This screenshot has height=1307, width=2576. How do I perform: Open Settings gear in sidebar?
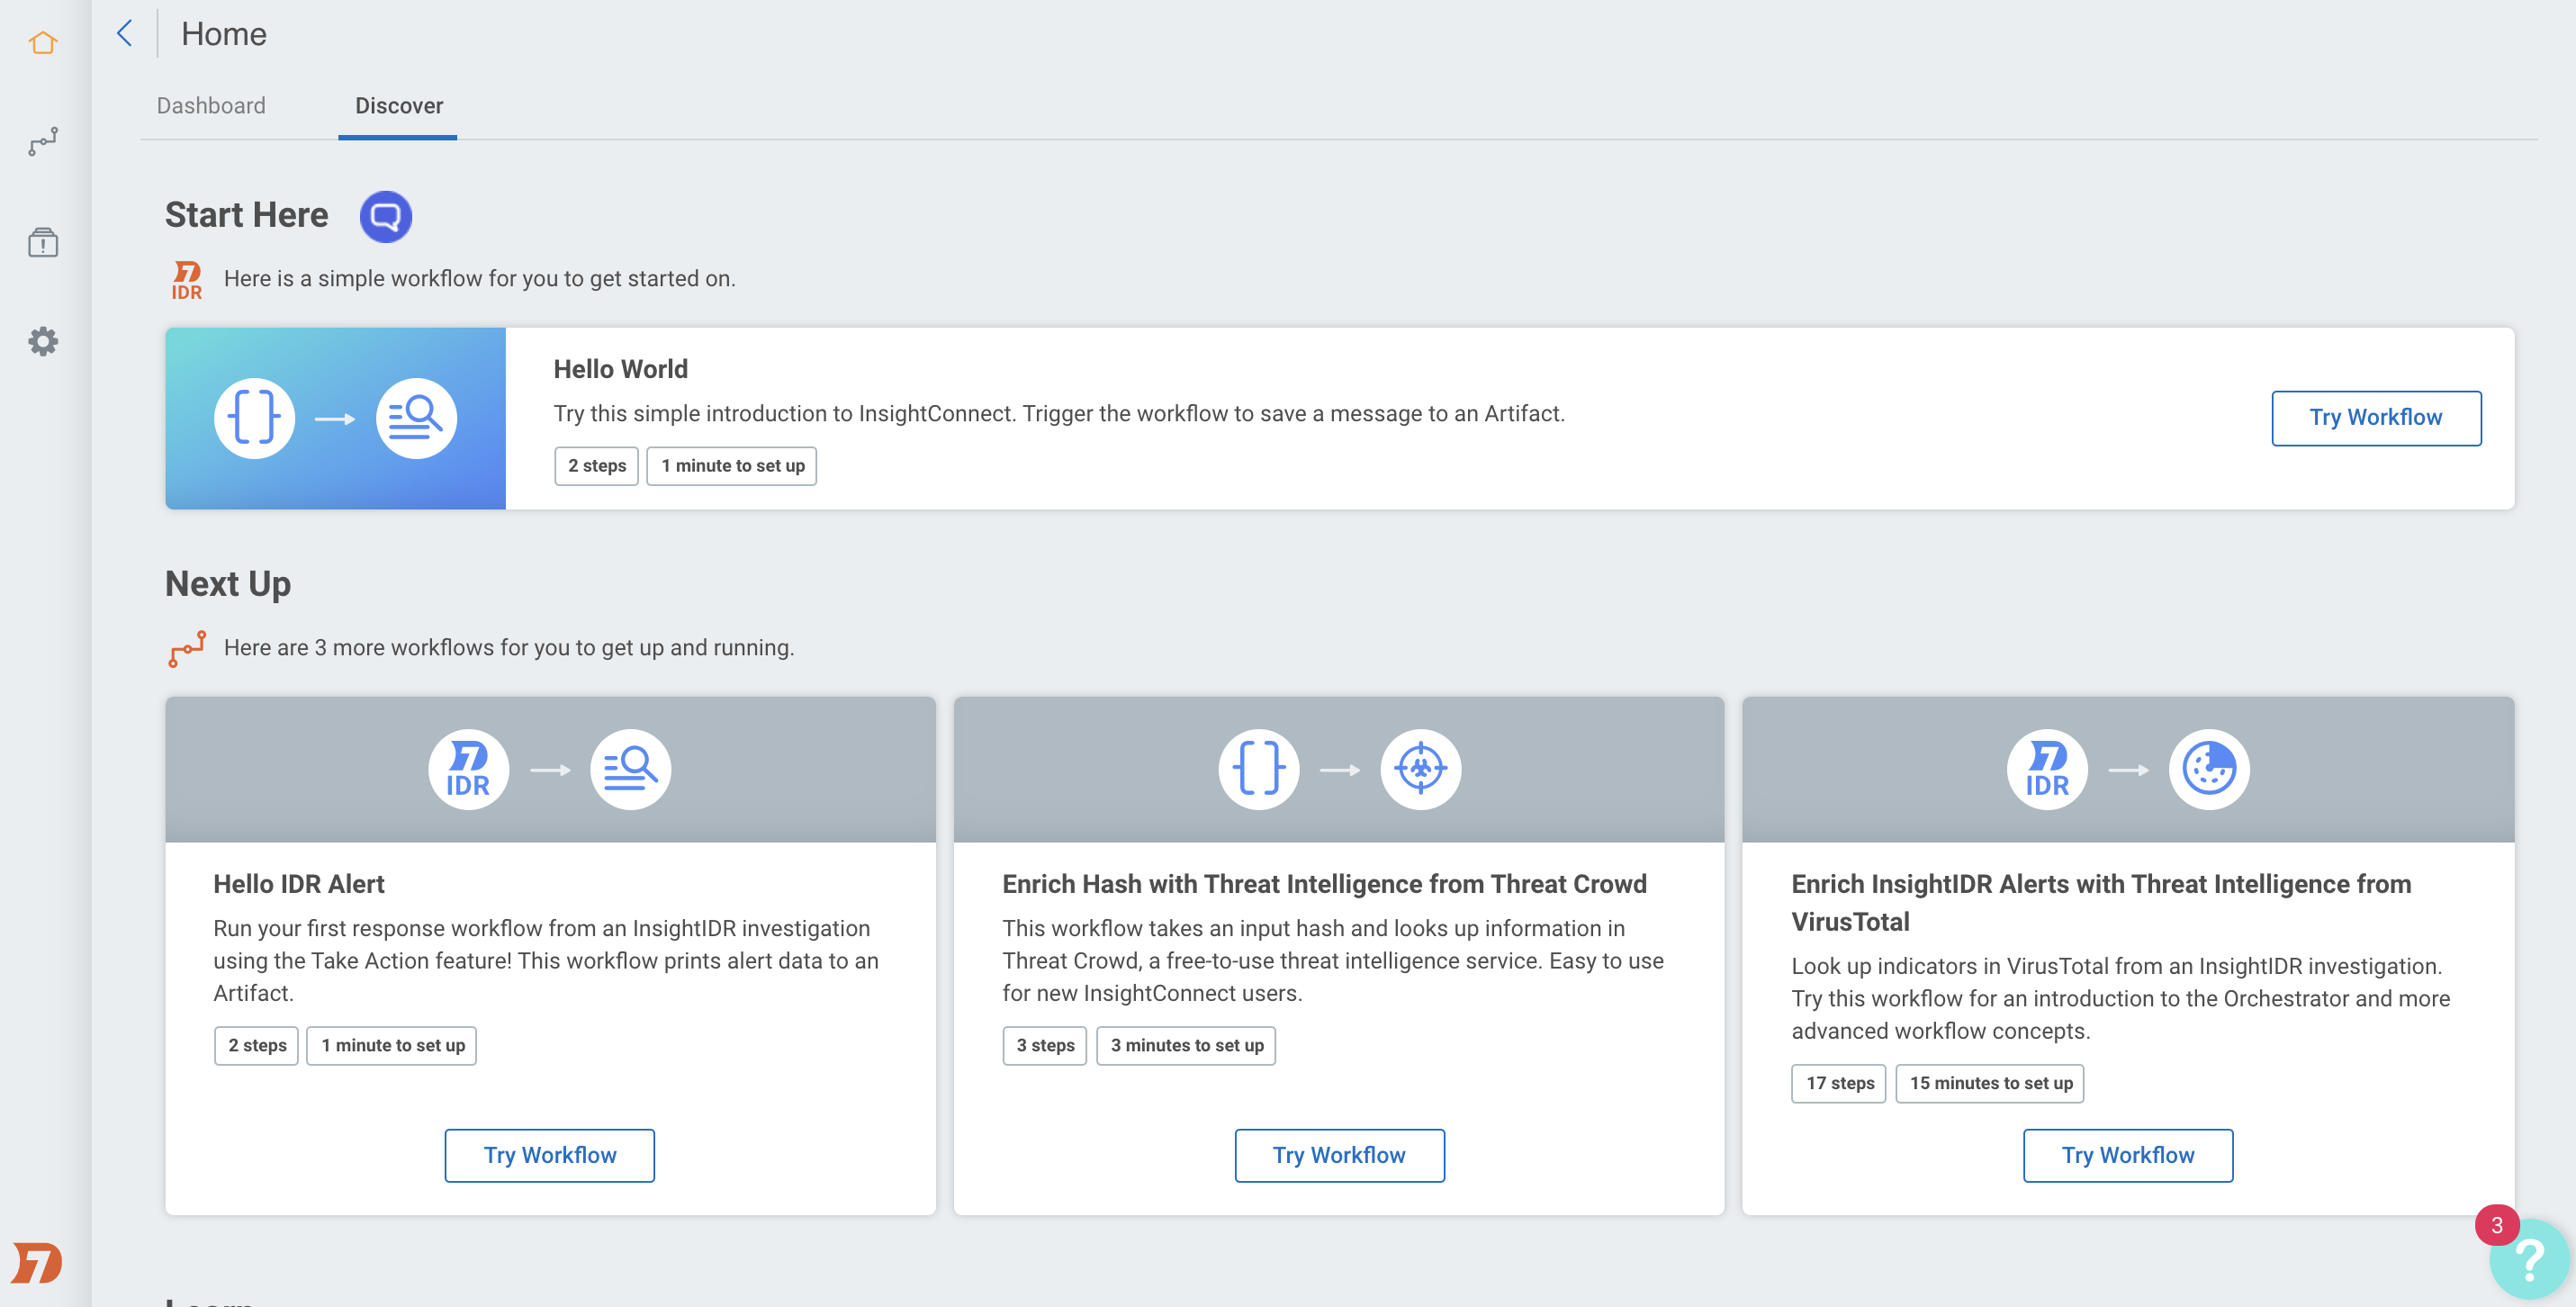point(43,342)
